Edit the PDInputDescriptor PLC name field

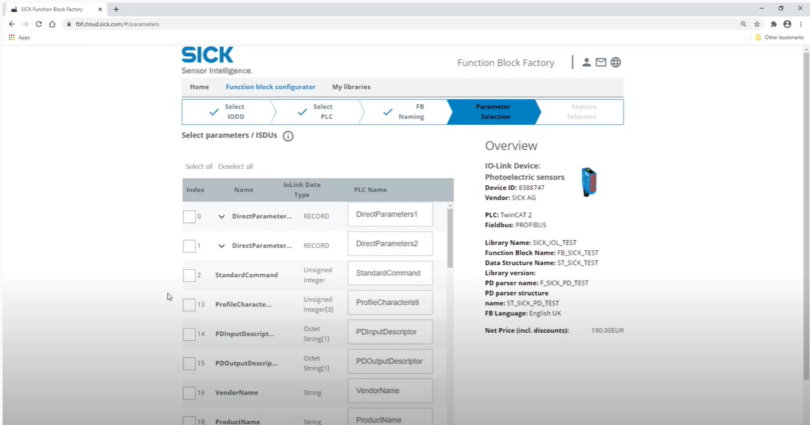390,332
